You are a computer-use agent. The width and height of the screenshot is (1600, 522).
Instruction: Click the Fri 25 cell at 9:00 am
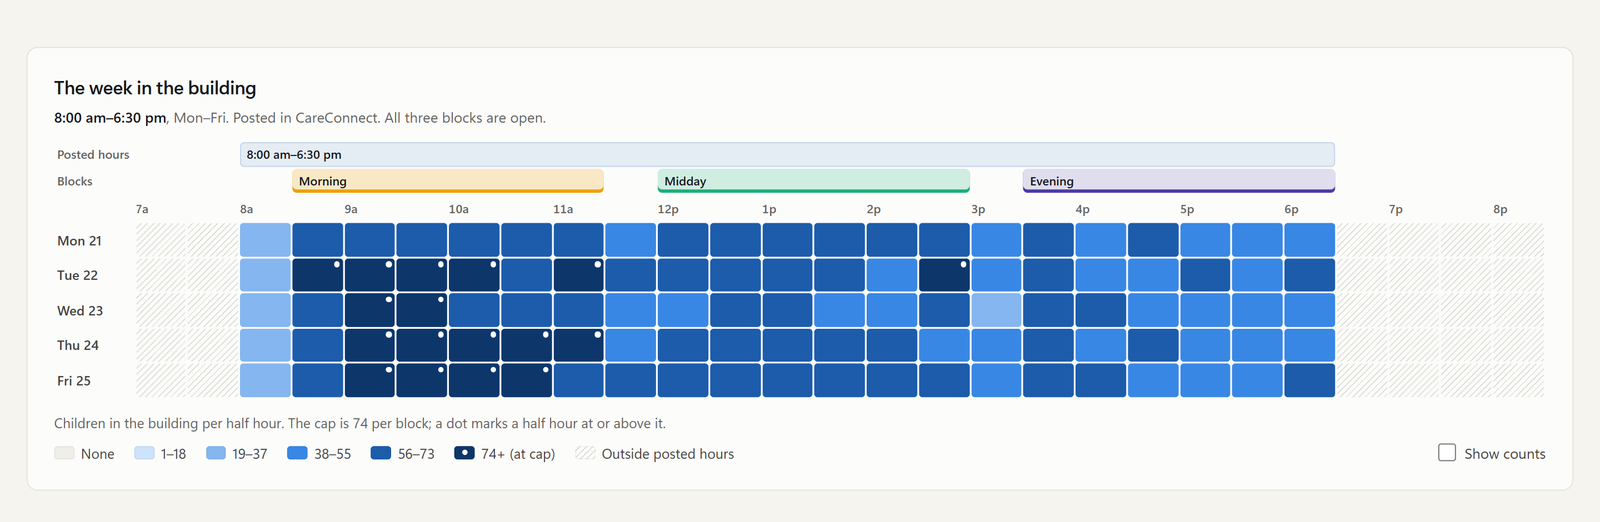[370, 380]
